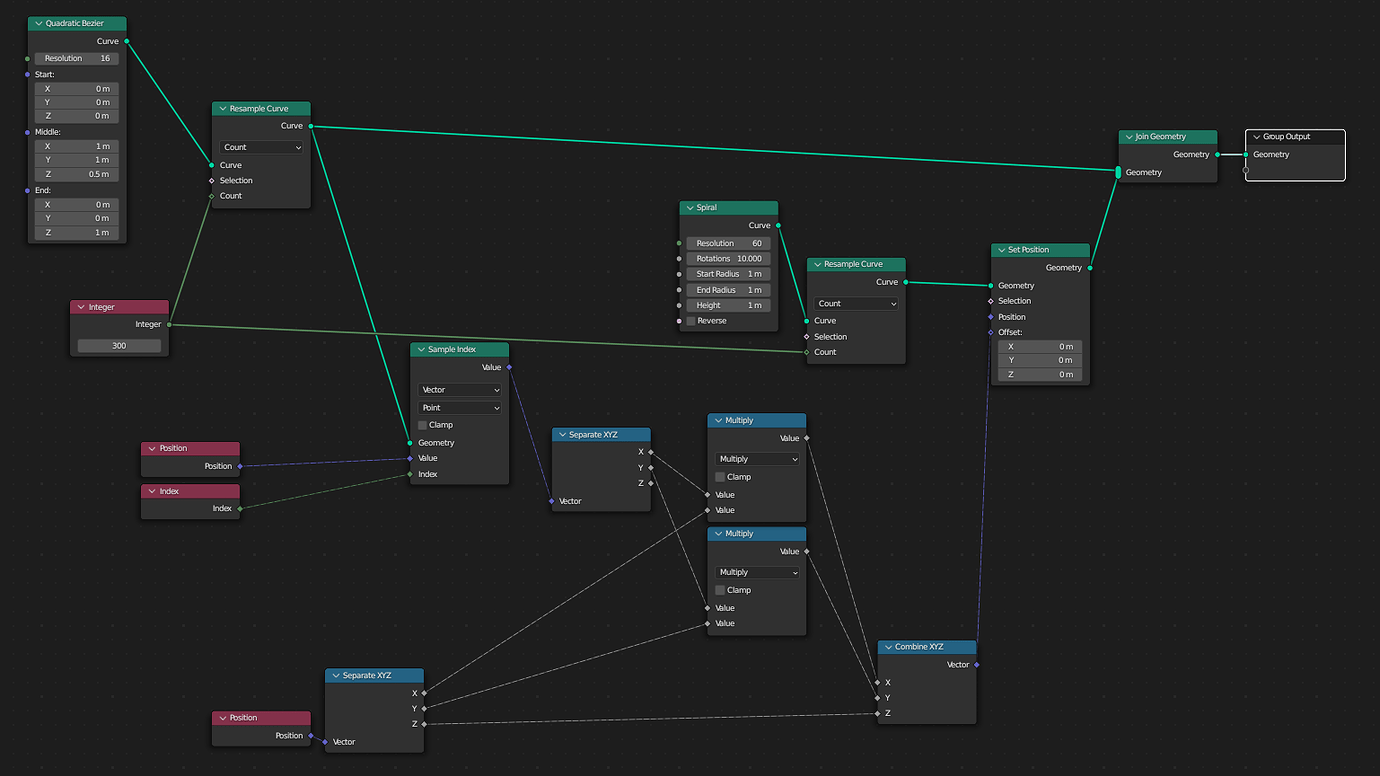
Task: Select the Set Position node title
Action: tap(1029, 250)
